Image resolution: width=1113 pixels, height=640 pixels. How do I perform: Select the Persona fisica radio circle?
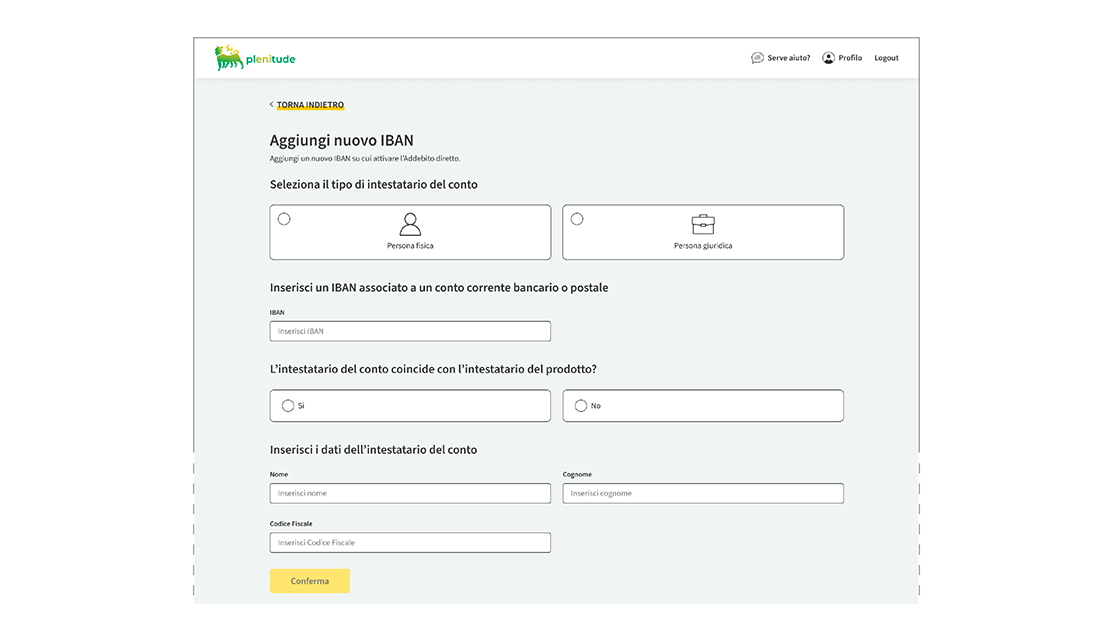click(x=284, y=219)
